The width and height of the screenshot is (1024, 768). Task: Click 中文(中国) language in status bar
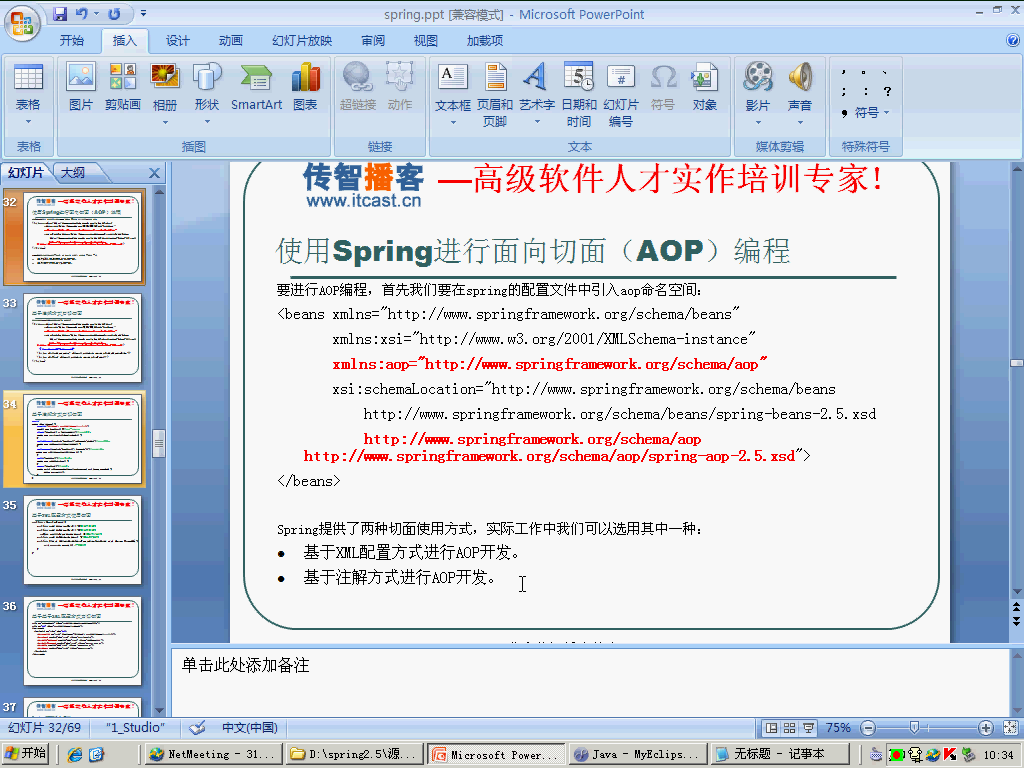coord(249,728)
